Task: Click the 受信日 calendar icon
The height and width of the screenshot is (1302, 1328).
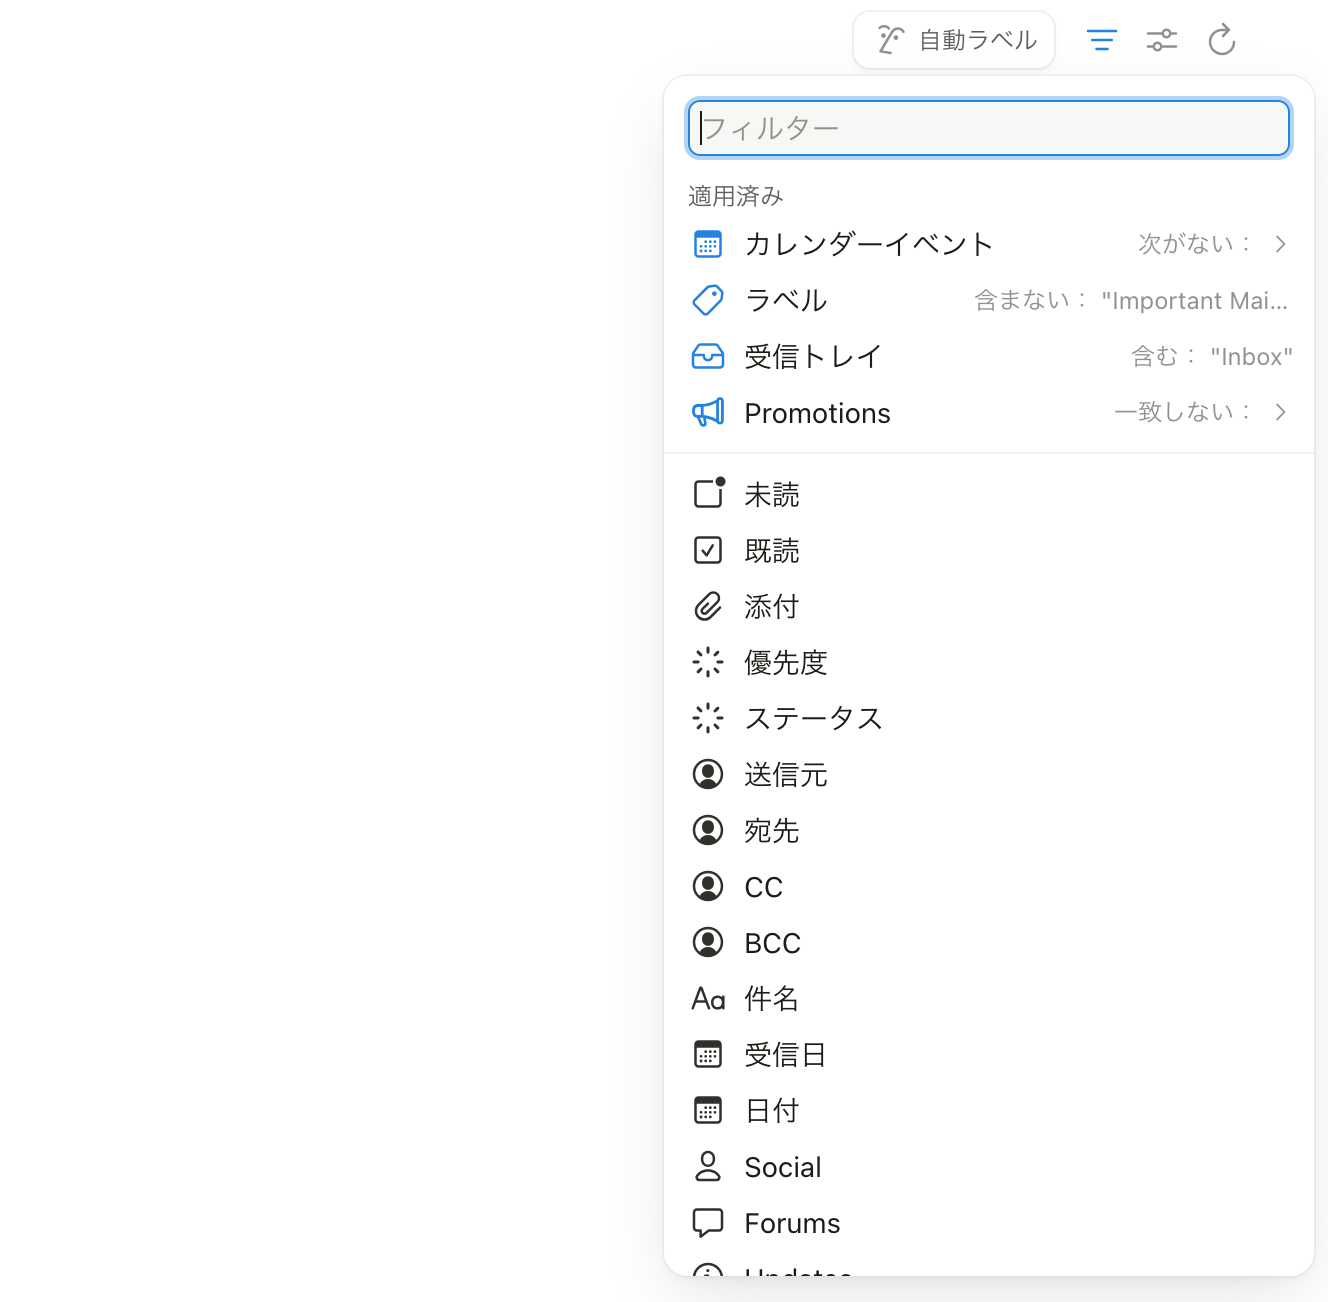Action: pyautogui.click(x=708, y=1055)
